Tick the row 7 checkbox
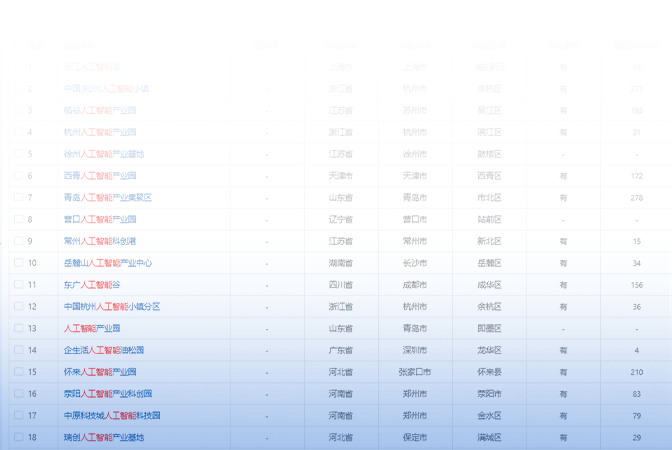The image size is (672, 450). click(x=18, y=197)
